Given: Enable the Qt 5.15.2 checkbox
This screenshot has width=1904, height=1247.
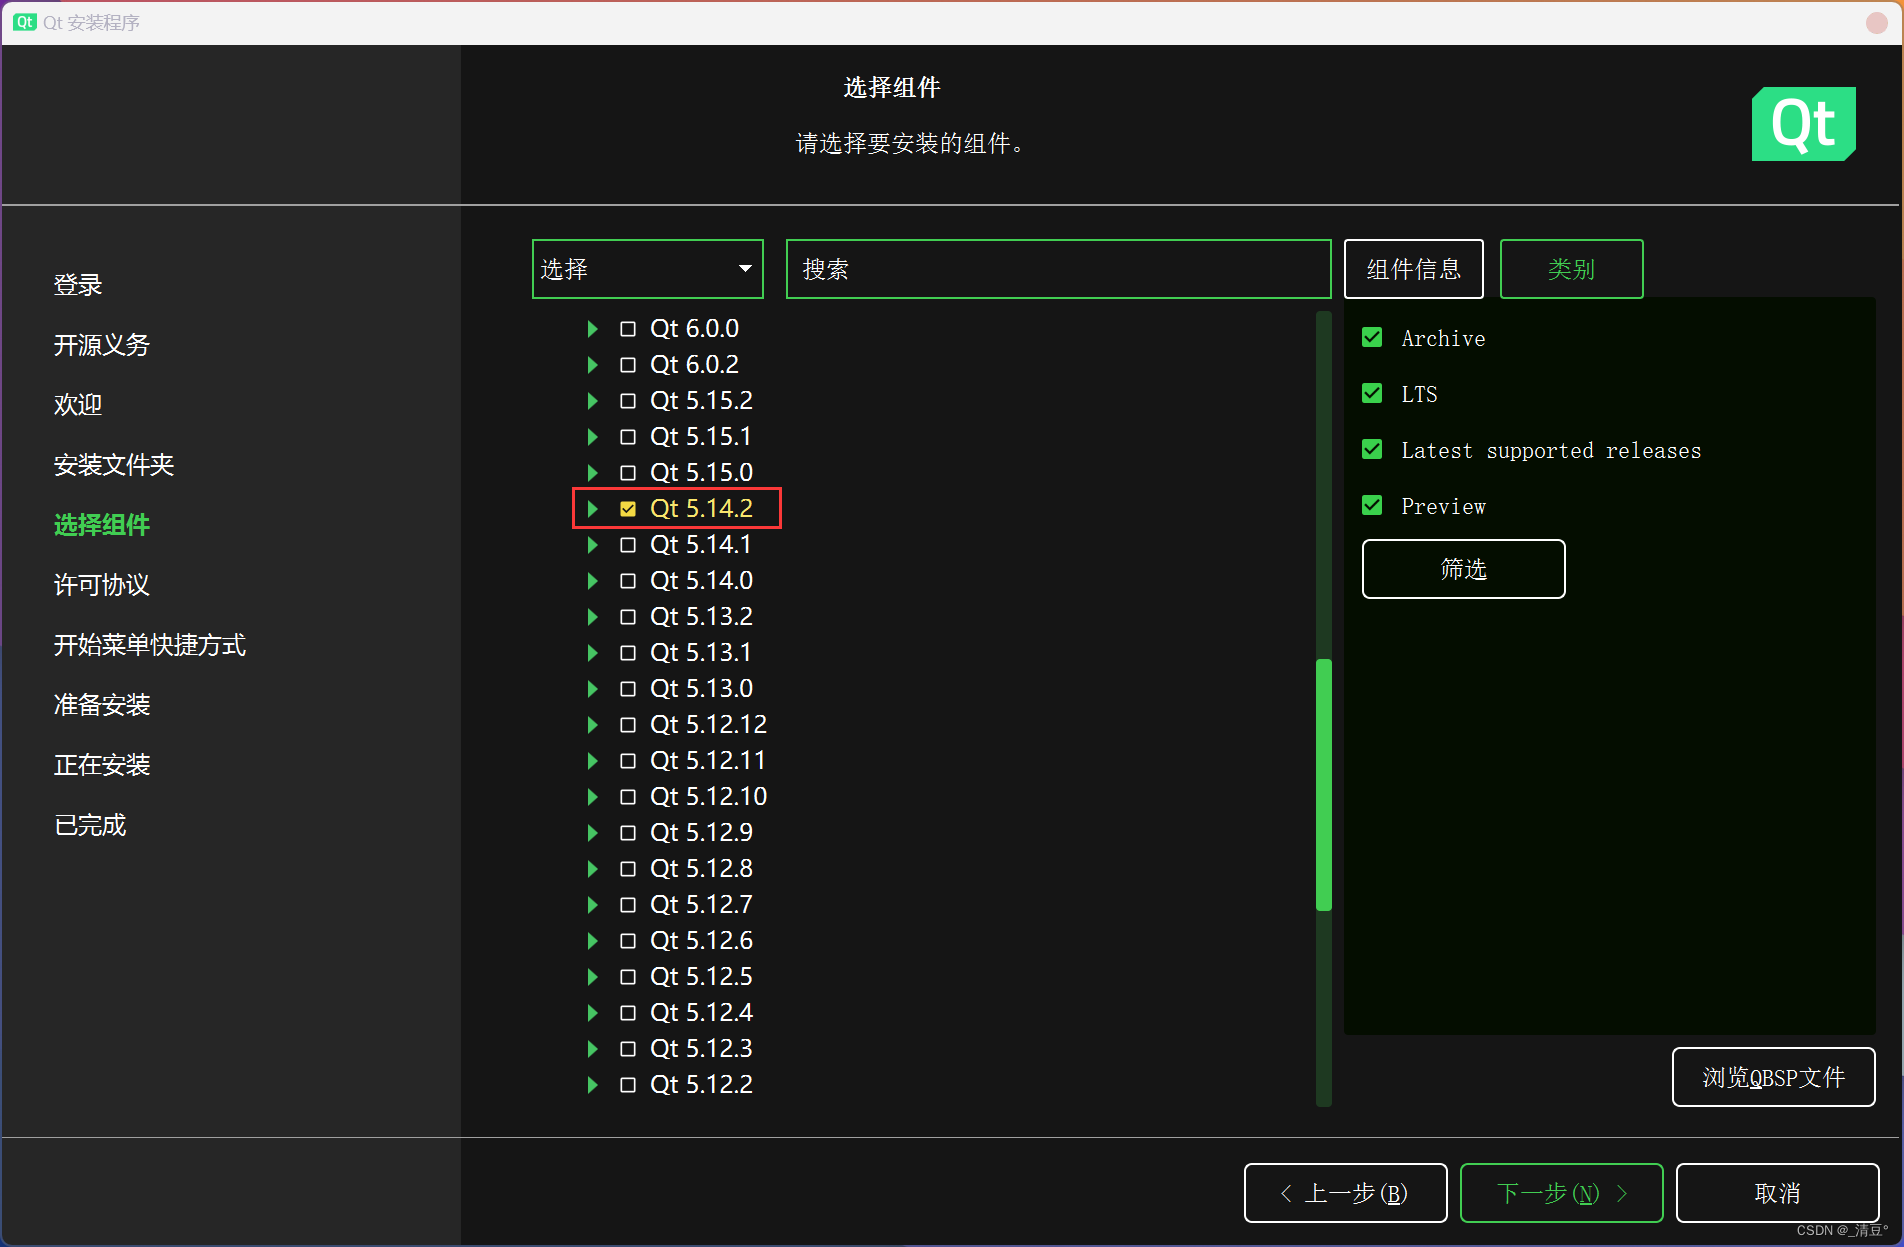Looking at the screenshot, I should point(628,401).
